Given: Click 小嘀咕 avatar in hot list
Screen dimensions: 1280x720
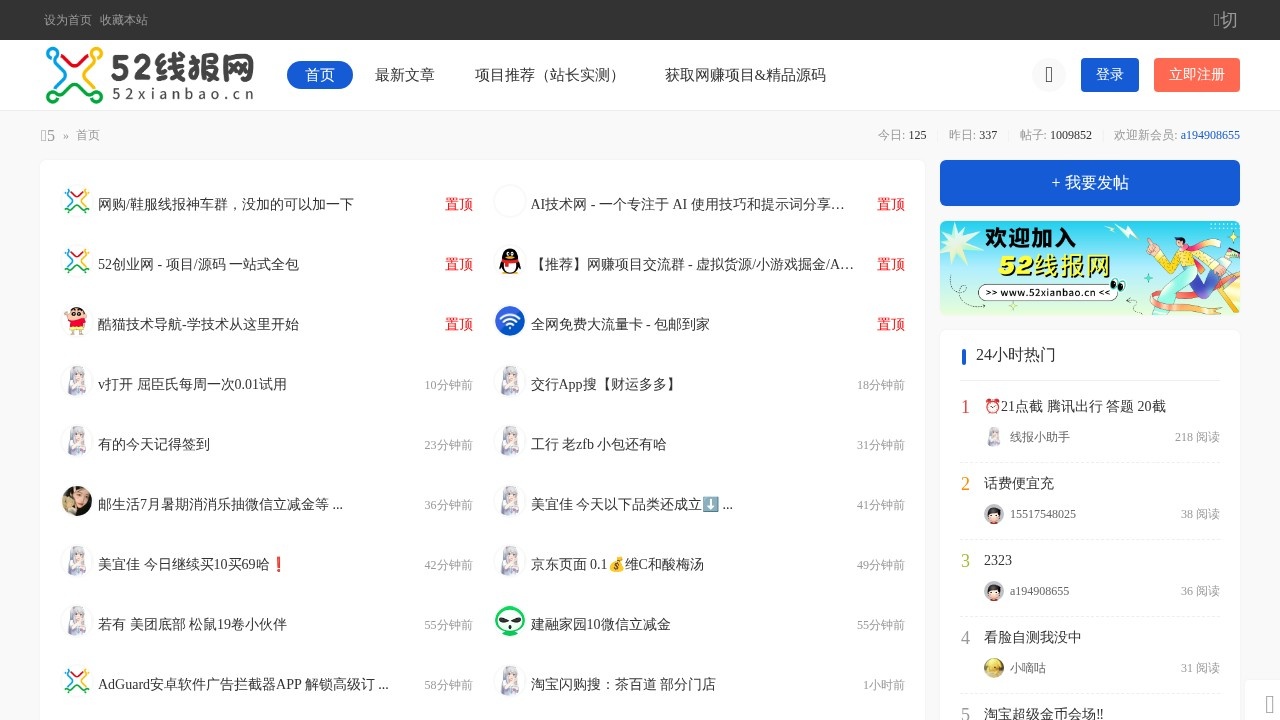Looking at the screenshot, I should tap(994, 668).
